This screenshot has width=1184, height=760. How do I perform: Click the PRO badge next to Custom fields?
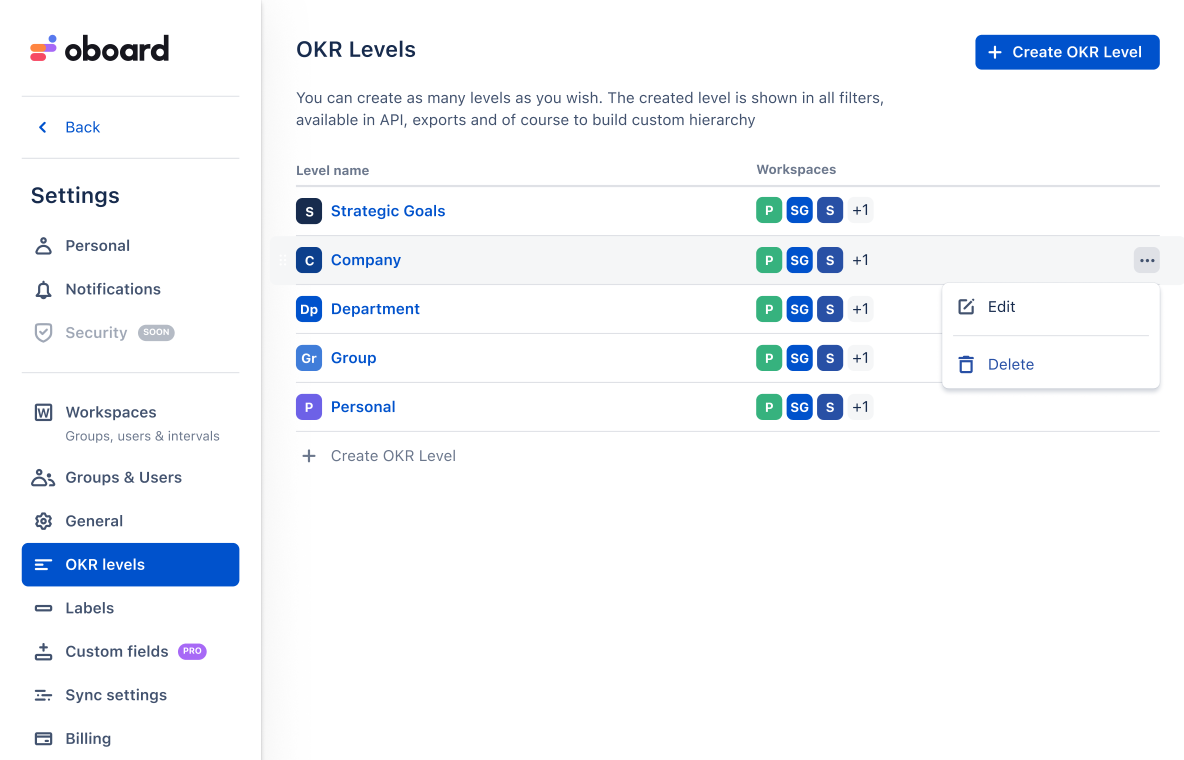click(192, 651)
